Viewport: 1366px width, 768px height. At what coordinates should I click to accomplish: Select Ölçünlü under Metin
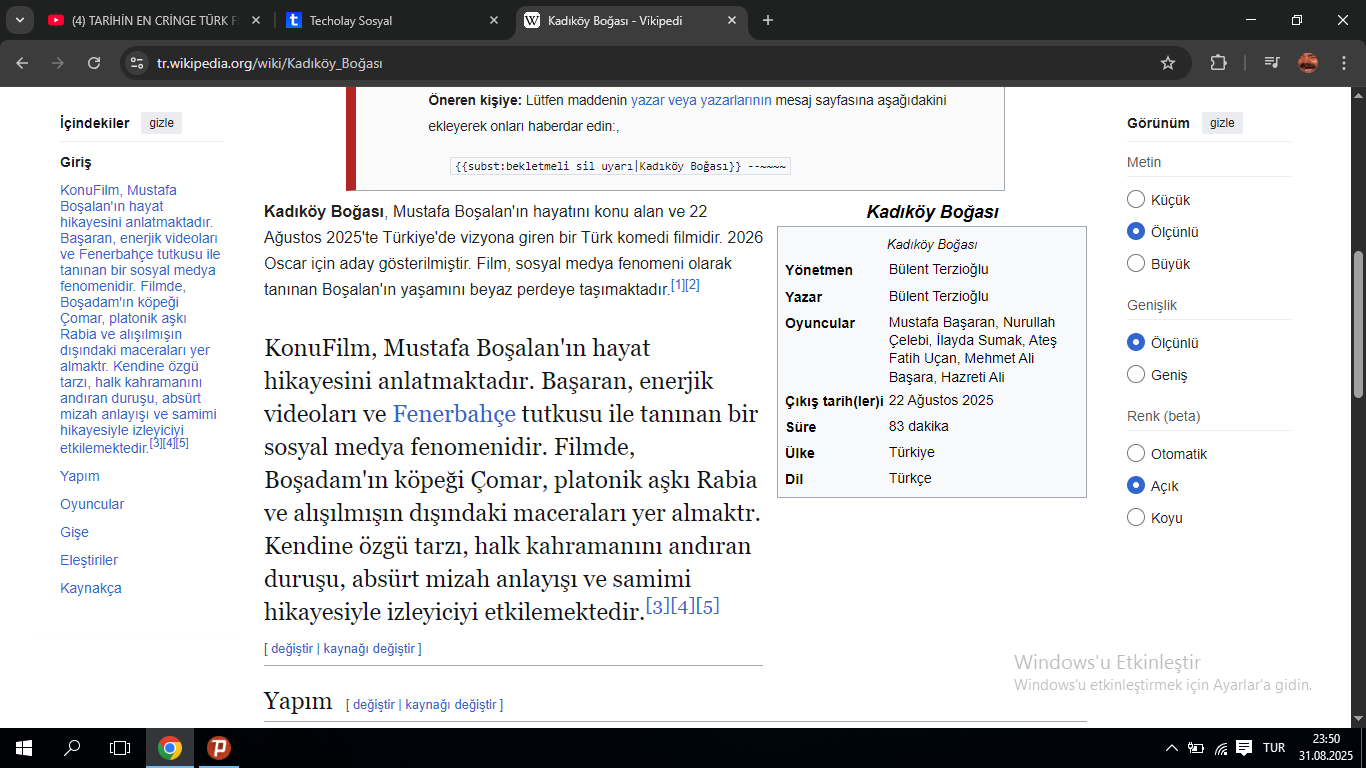point(1136,231)
